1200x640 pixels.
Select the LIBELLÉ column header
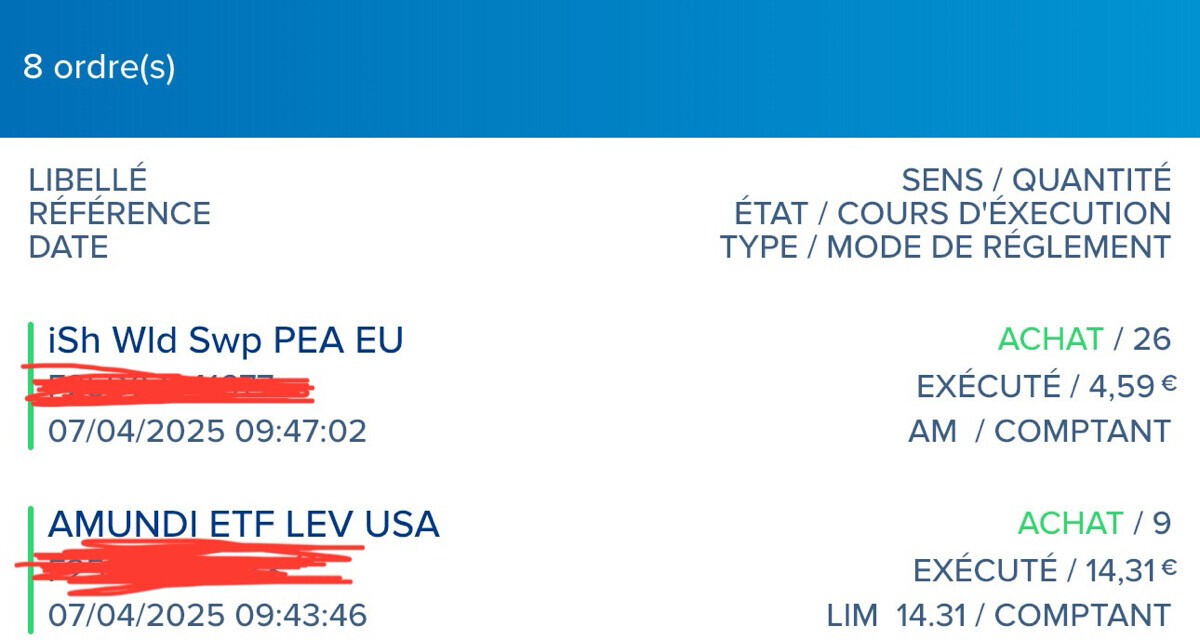coord(88,180)
